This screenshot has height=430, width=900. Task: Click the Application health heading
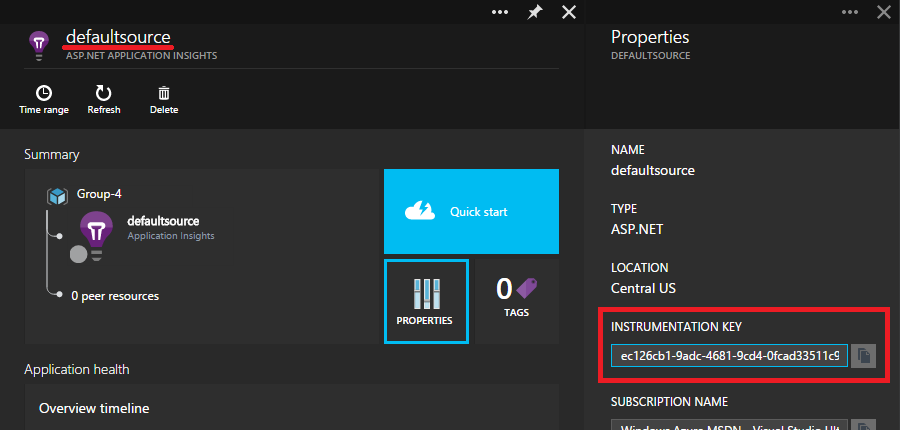[77, 369]
